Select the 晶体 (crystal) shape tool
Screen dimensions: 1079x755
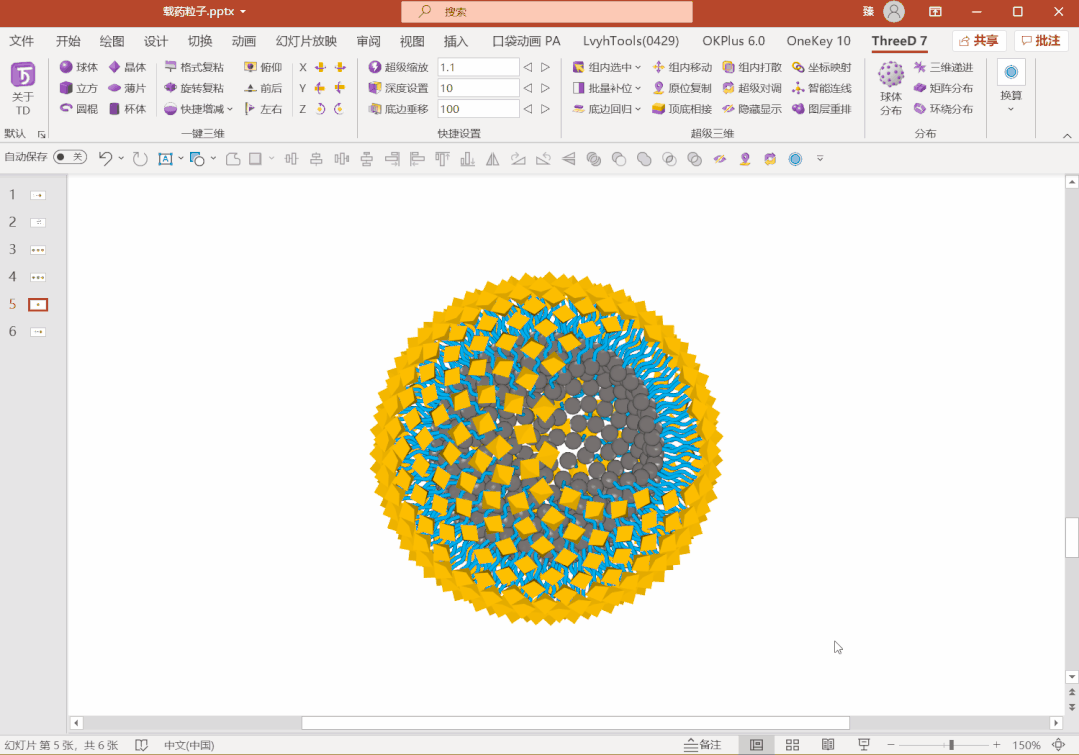(131, 67)
